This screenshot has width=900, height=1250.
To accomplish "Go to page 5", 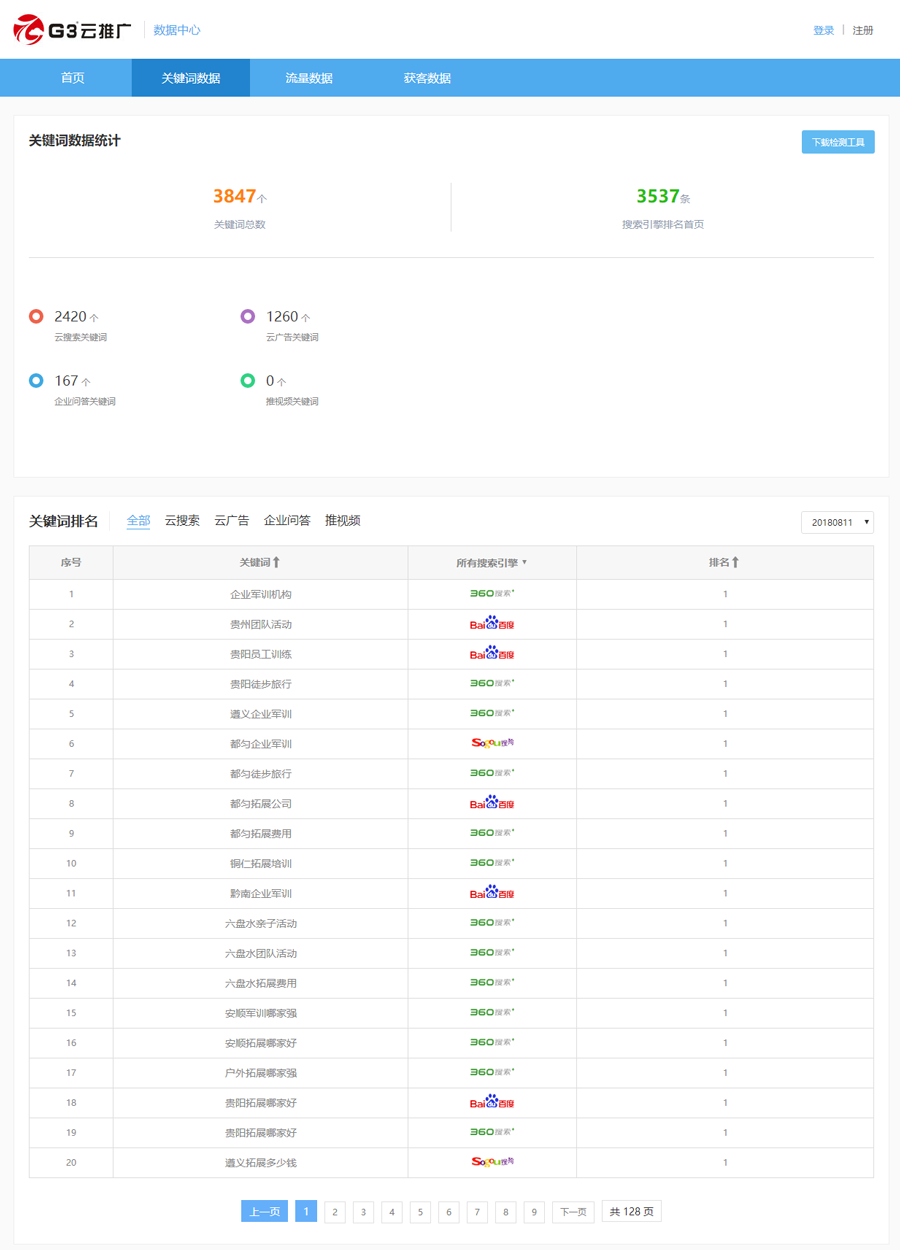I will (x=420, y=1212).
